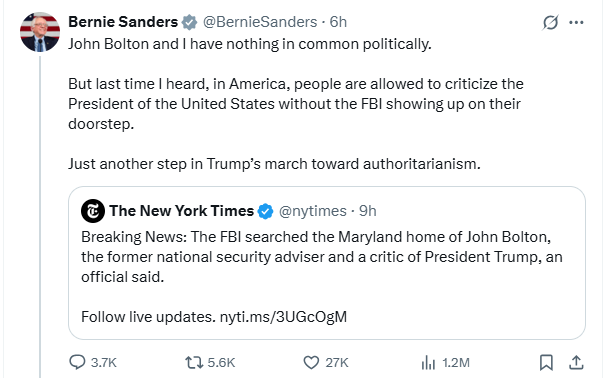Click the 9h quoted tweet timestamp
This screenshot has width=603, height=378.
click(367, 211)
